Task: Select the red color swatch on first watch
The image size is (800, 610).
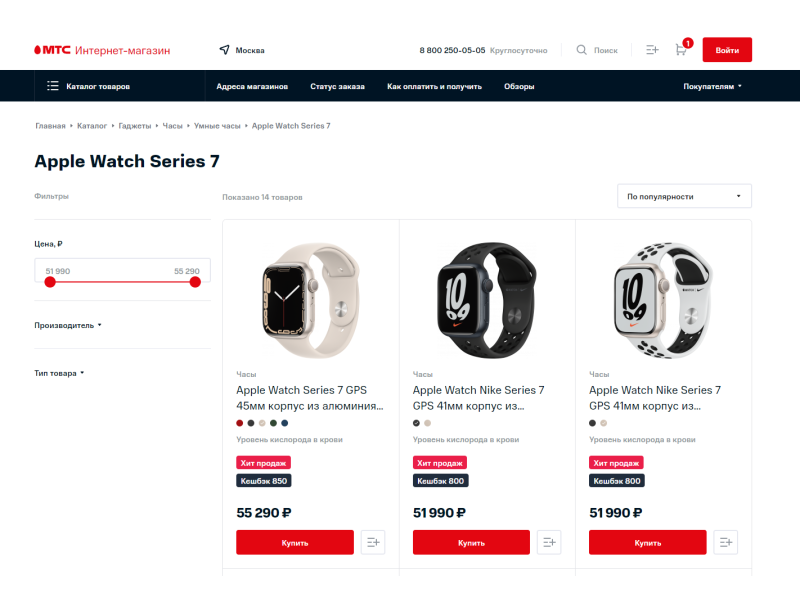Action: point(240,423)
